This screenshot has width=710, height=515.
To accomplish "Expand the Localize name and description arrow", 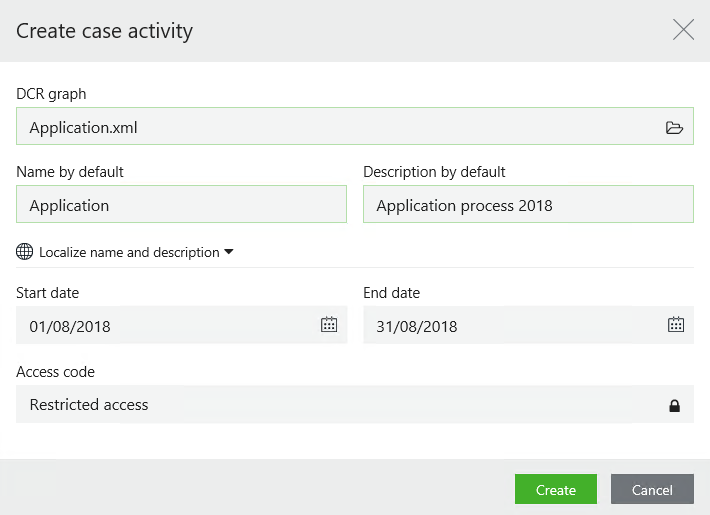I will (x=229, y=252).
